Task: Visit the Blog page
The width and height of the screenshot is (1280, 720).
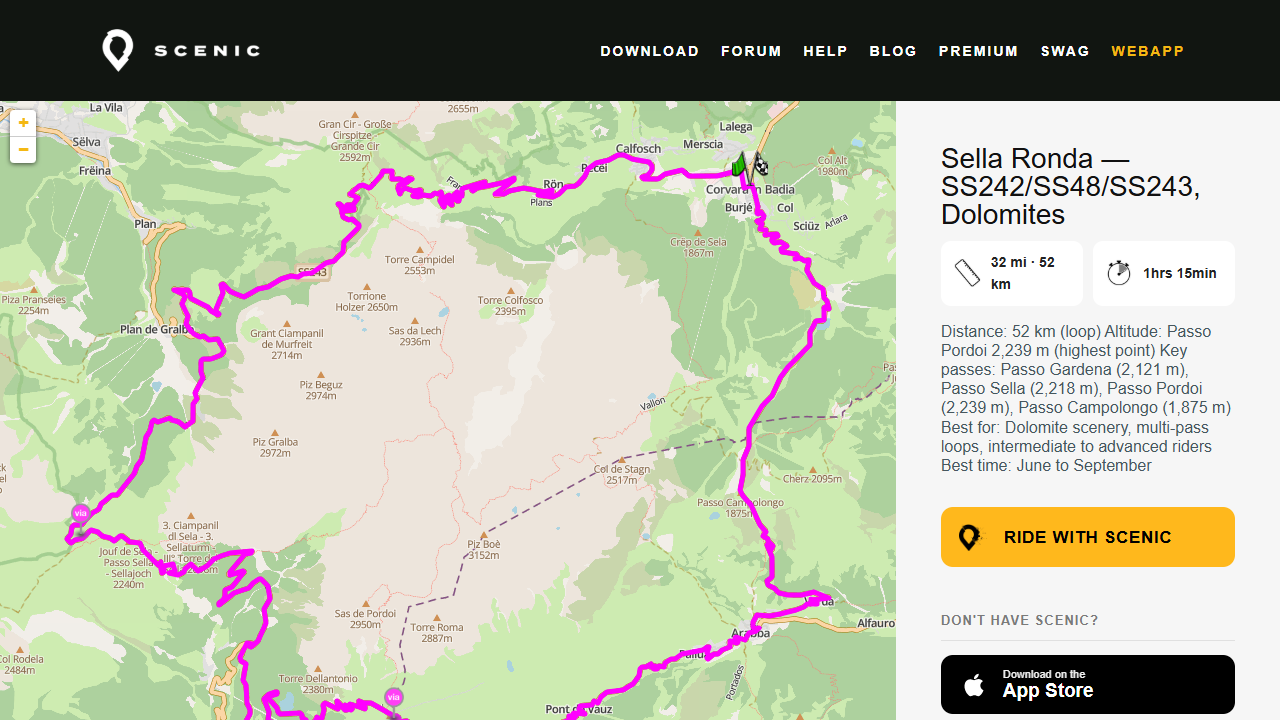Action: [x=893, y=51]
